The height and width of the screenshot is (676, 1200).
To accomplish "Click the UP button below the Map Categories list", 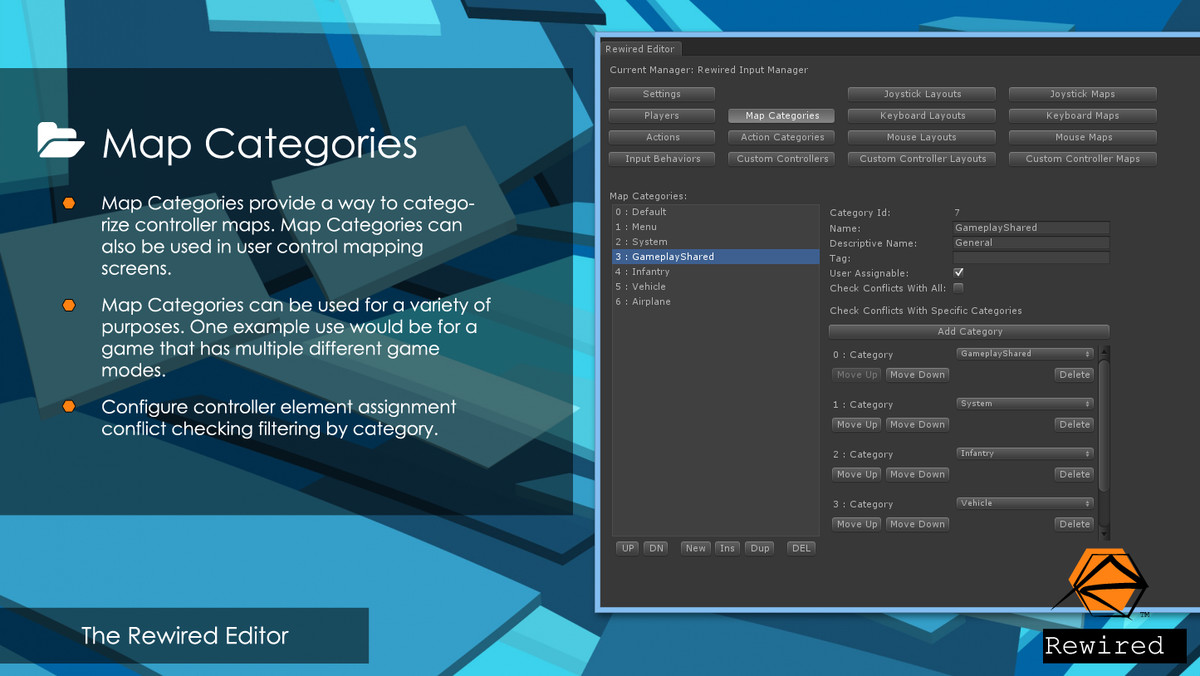I will point(628,548).
